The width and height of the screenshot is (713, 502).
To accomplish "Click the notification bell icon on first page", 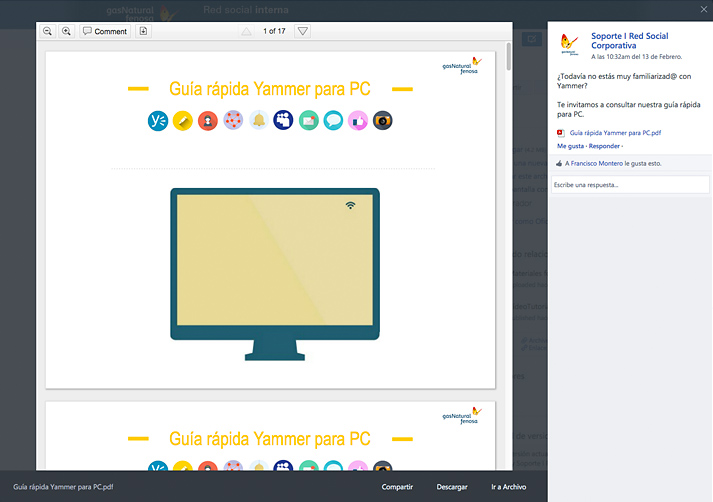I will 259,120.
